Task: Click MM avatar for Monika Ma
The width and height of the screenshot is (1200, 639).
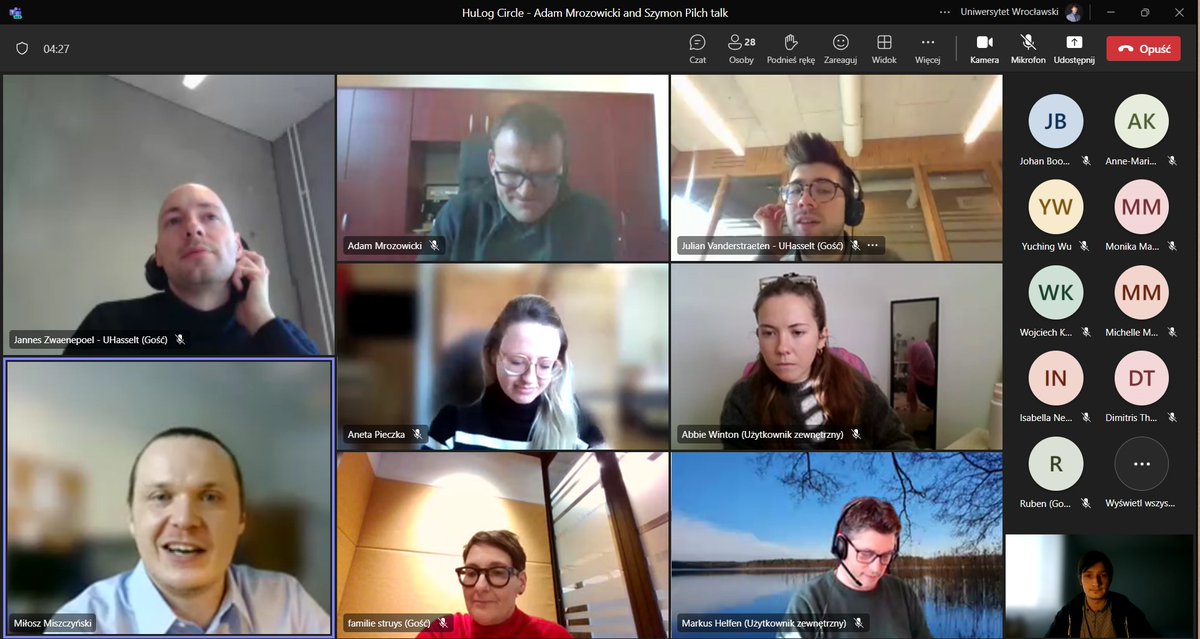Action: (1141, 207)
